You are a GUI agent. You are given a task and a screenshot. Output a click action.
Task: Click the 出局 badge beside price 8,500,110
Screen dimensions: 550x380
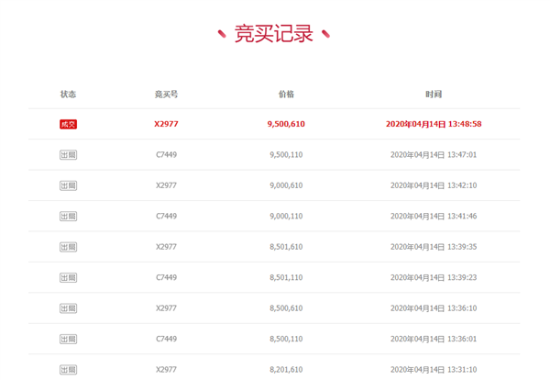(x=68, y=339)
